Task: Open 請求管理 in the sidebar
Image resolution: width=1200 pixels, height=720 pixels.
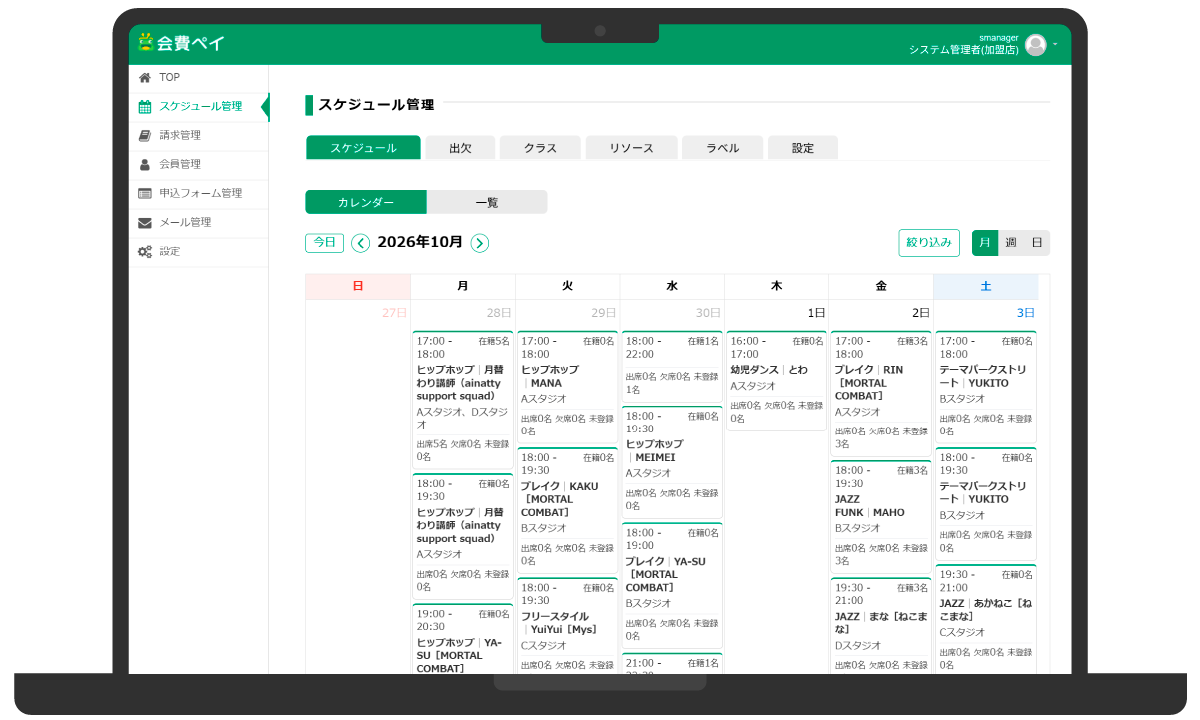Action: click(199, 135)
